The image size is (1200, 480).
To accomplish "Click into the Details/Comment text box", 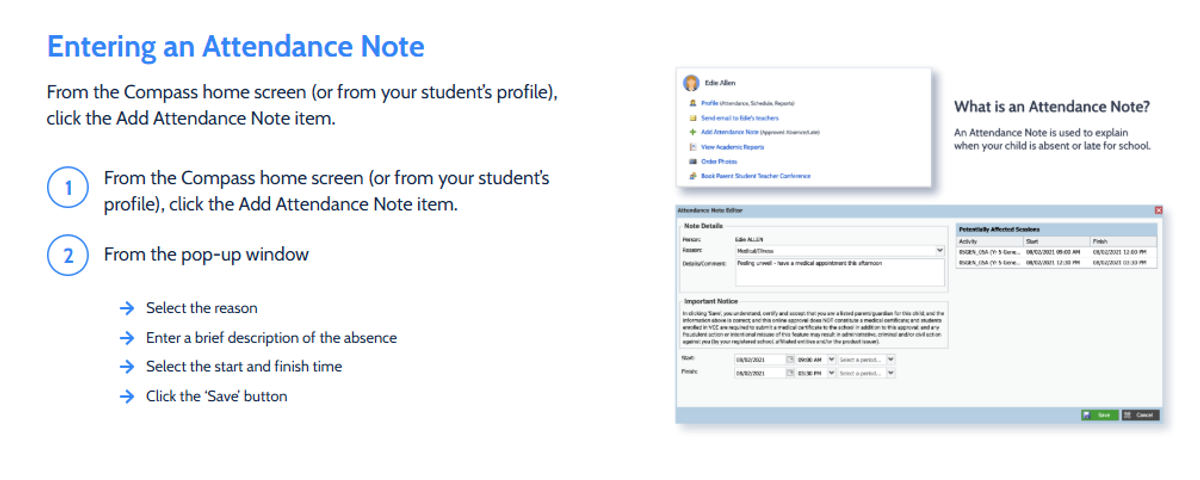I will tap(840, 273).
